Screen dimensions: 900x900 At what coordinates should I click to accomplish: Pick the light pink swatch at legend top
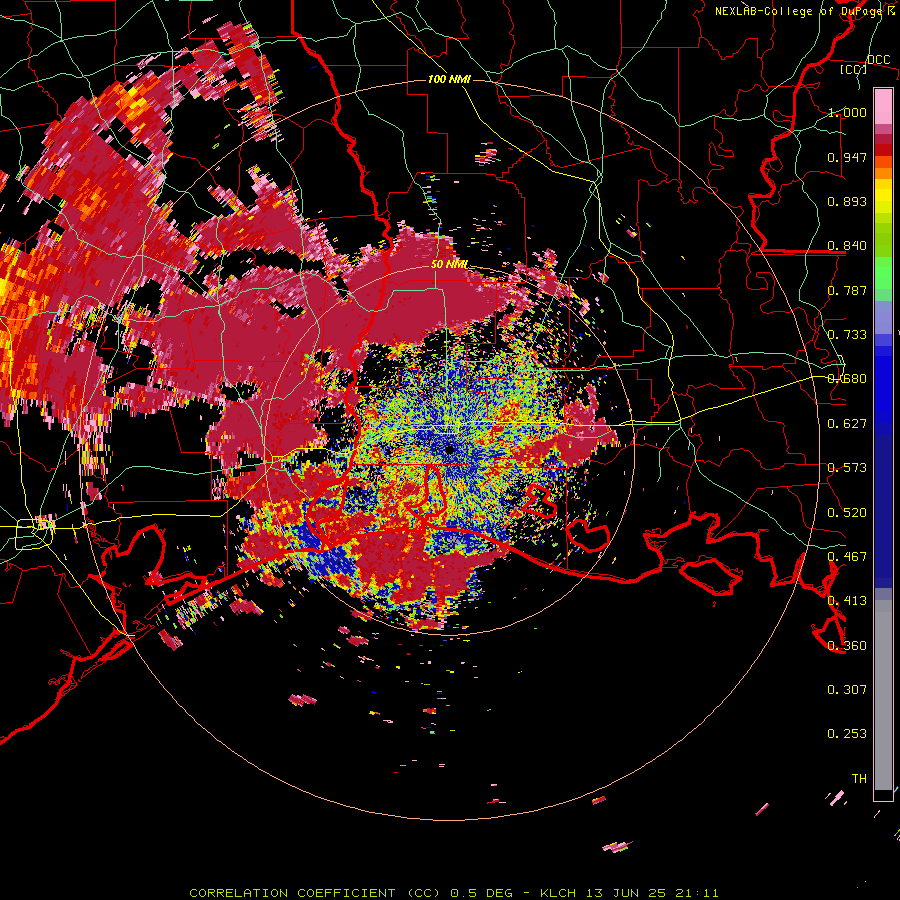click(883, 106)
